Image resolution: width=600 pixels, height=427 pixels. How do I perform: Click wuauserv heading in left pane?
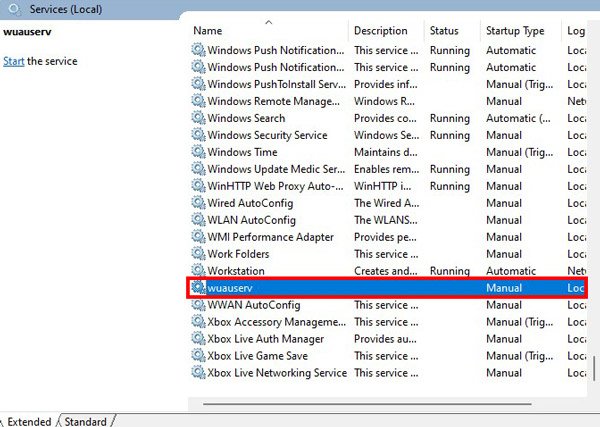pos(27,32)
